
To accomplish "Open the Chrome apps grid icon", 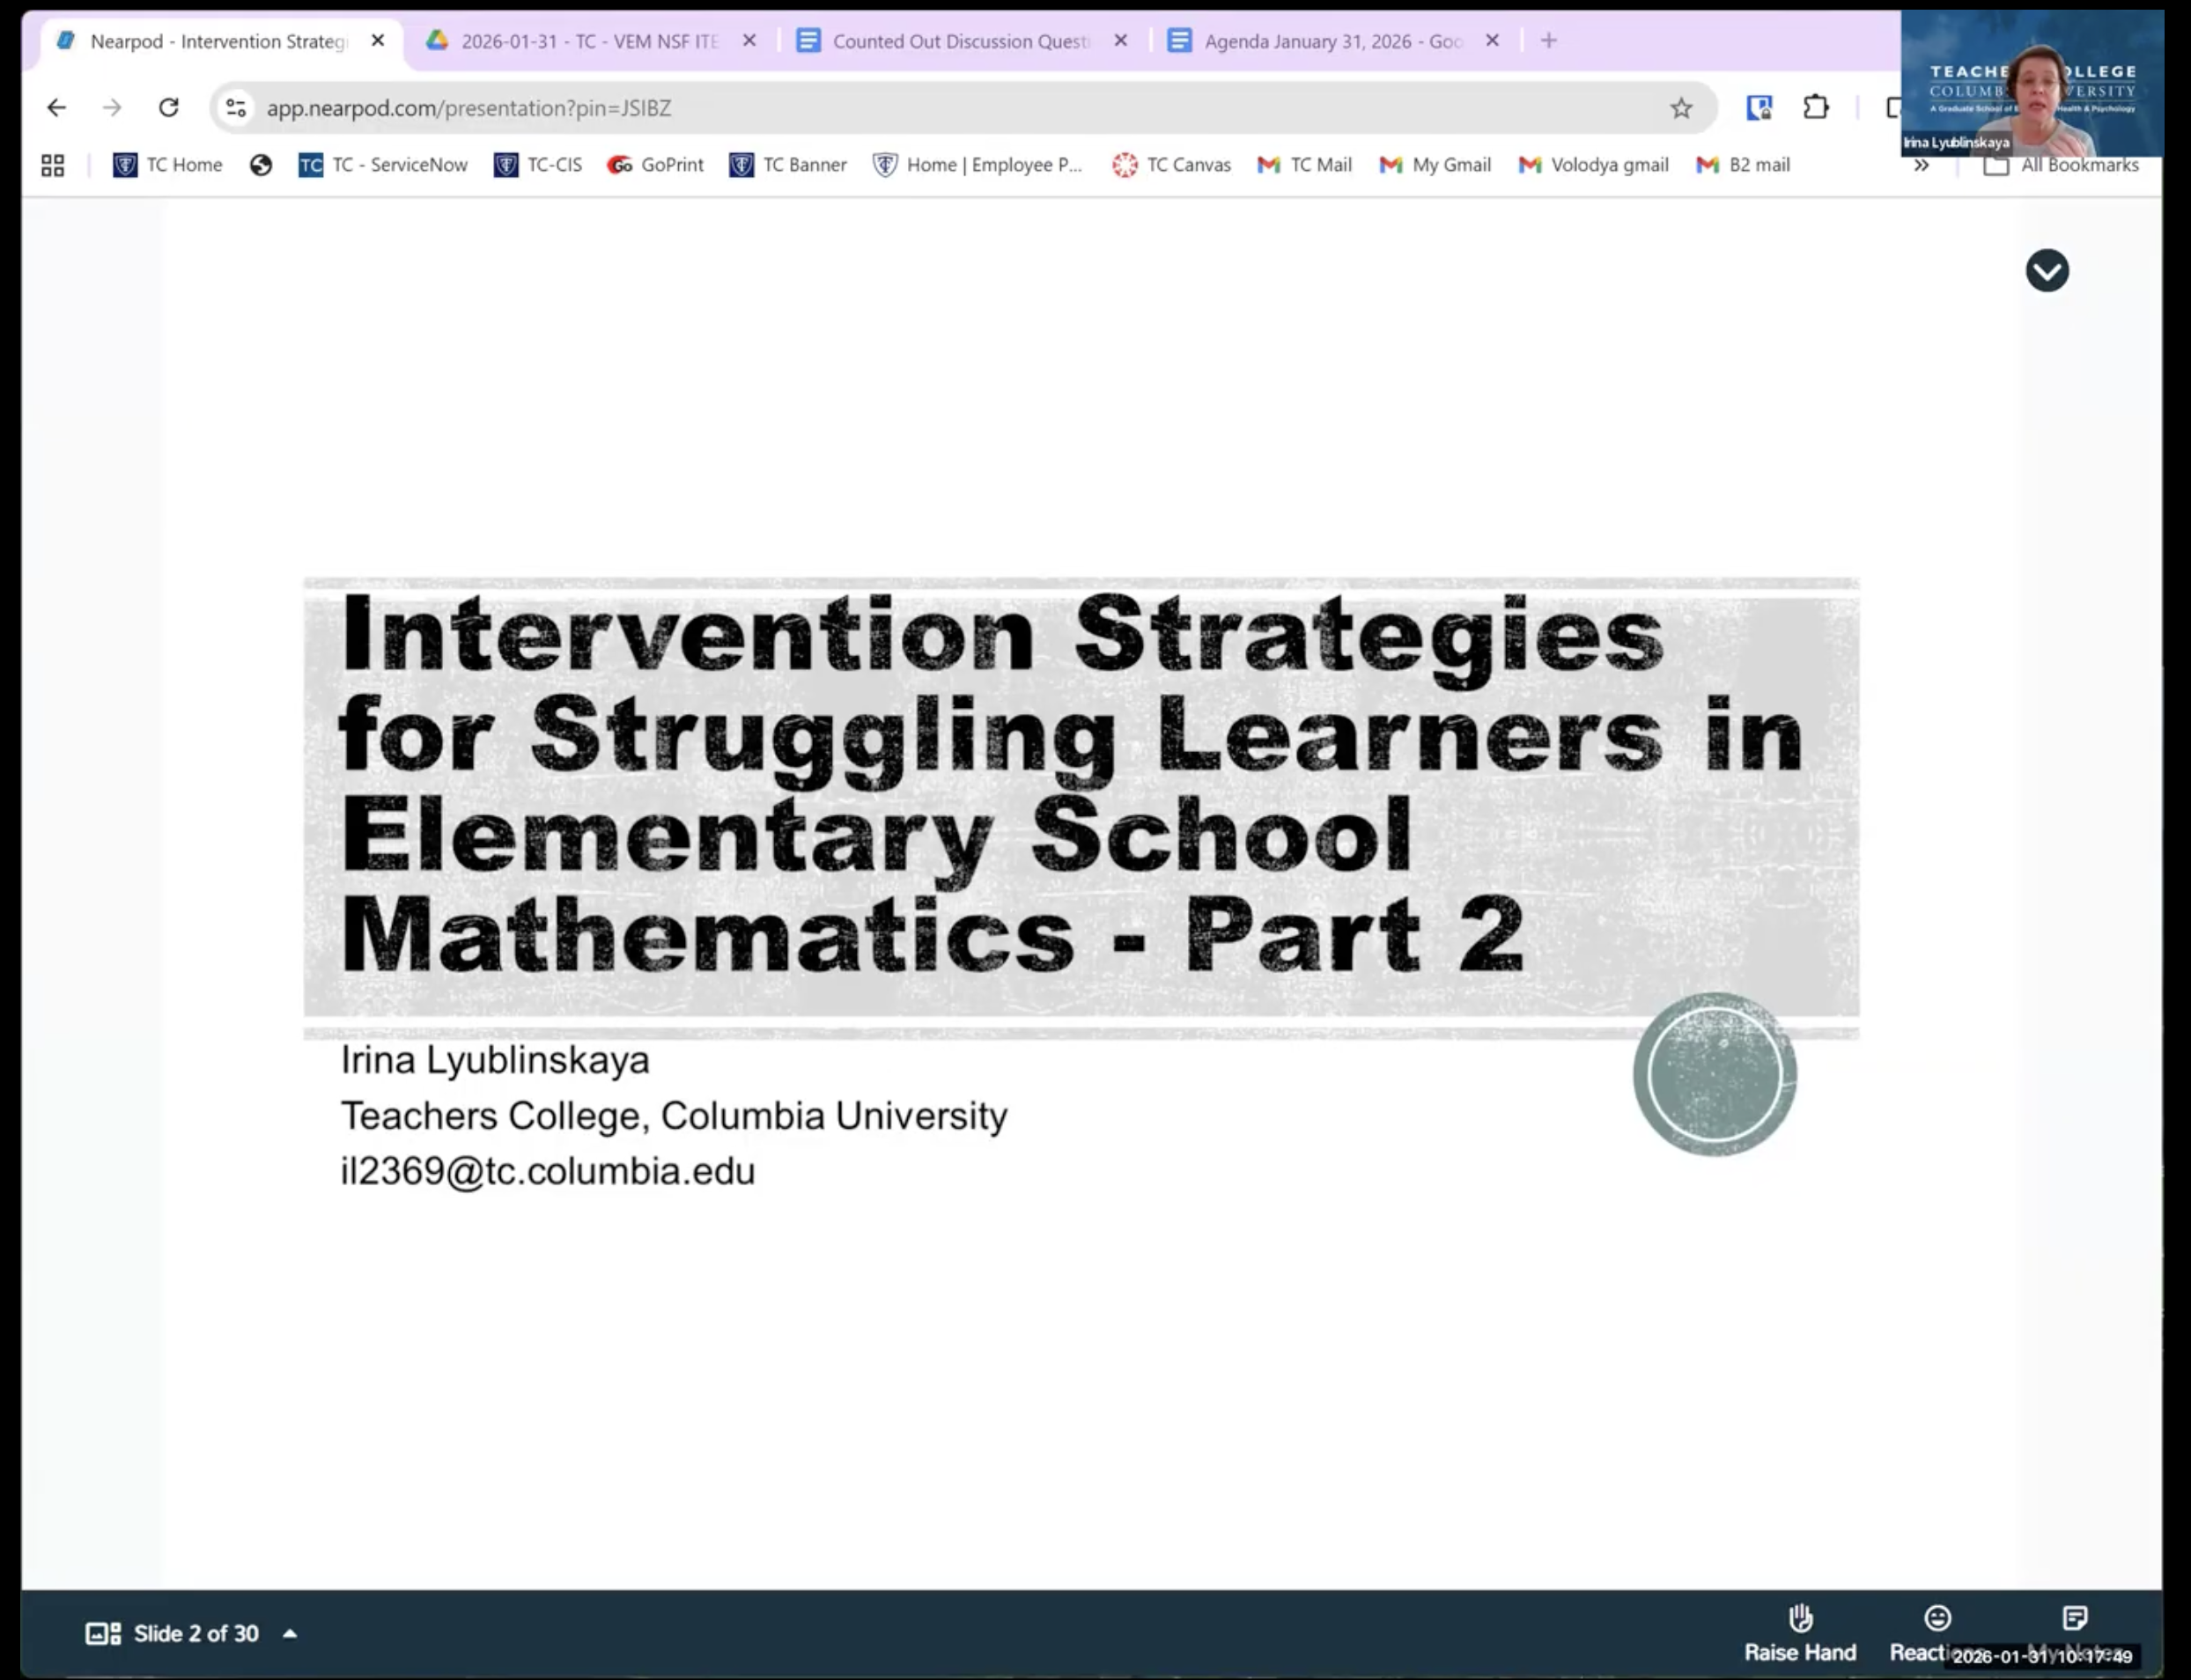I will pyautogui.click(x=53, y=165).
